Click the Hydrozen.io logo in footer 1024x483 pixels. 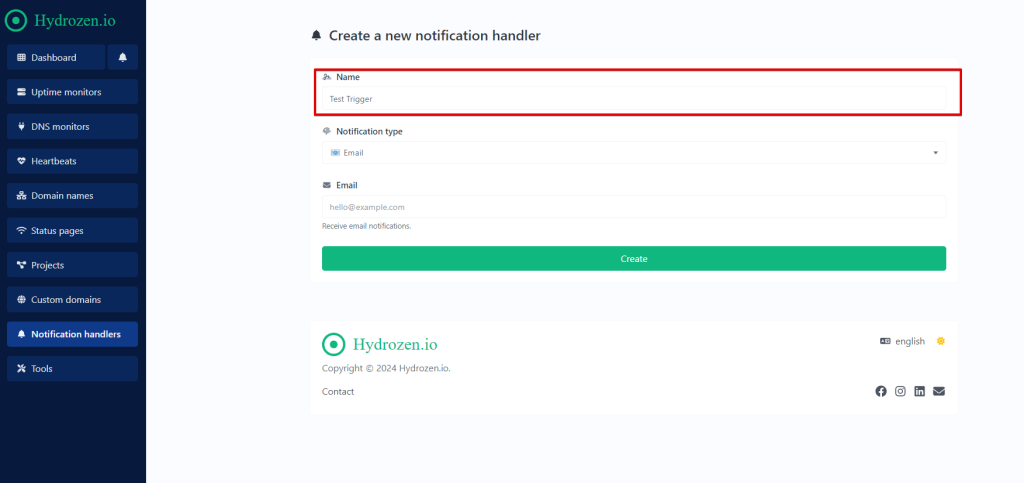[x=380, y=344]
